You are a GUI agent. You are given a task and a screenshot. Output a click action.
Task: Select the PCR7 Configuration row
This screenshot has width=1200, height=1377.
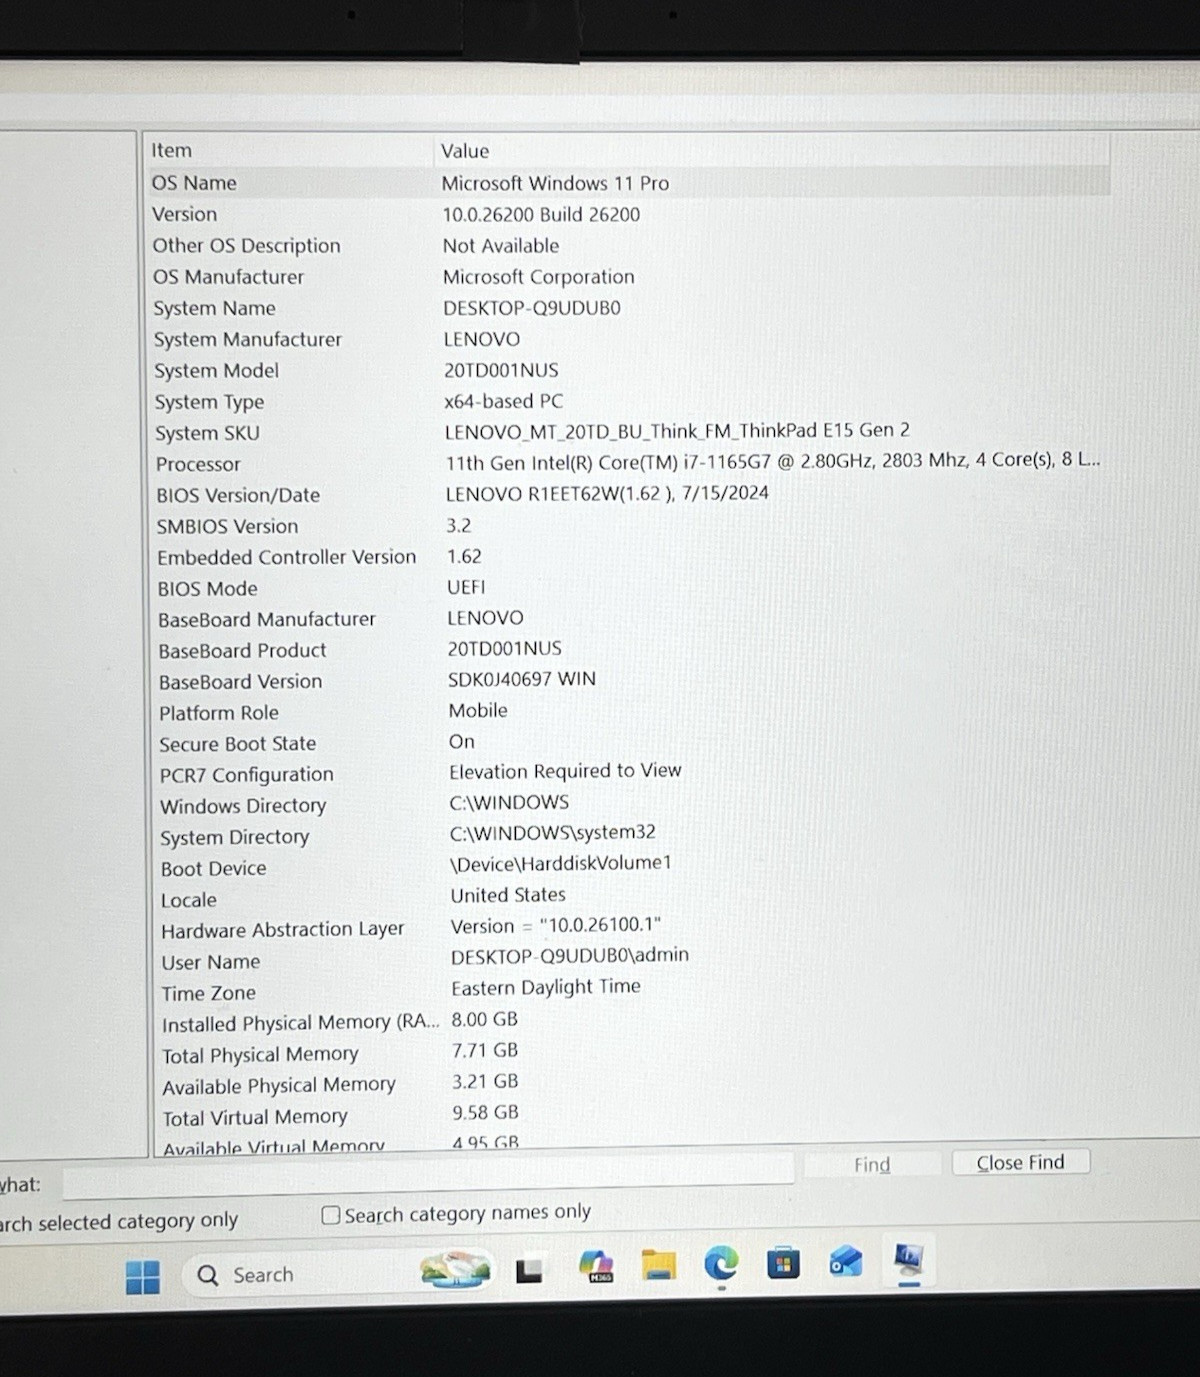(628, 773)
